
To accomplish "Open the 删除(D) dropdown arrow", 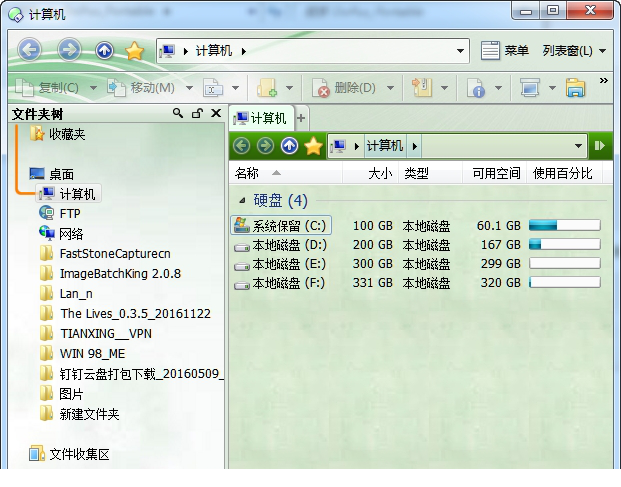I will click(x=391, y=88).
